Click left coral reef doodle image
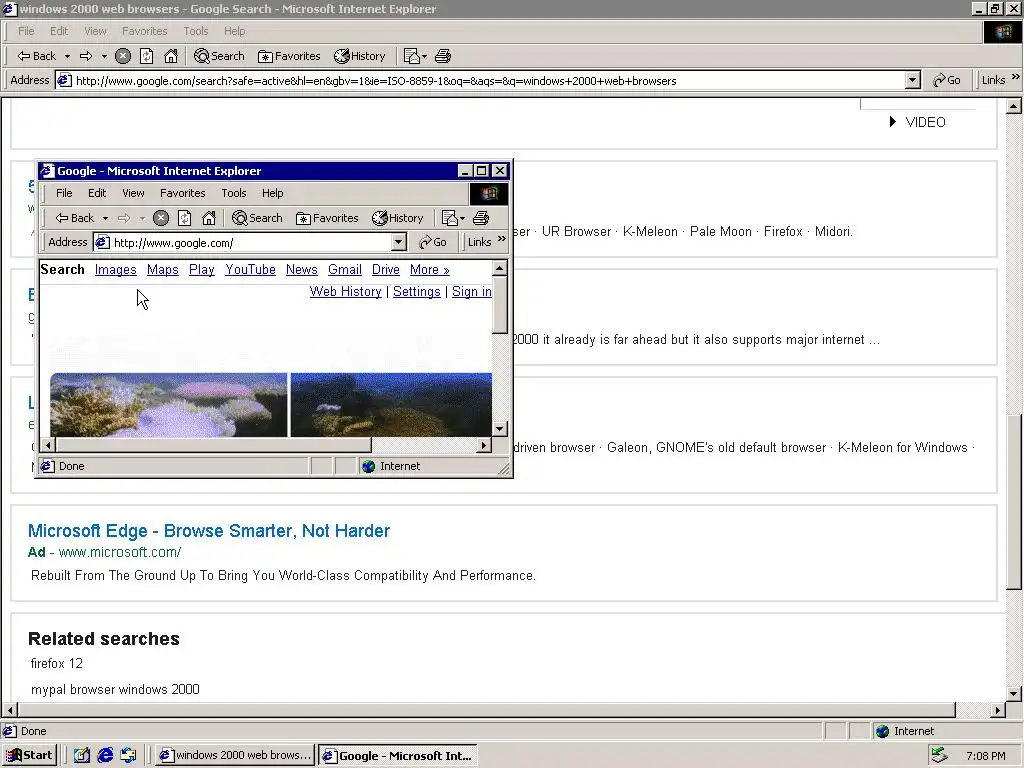The width and height of the screenshot is (1024, 768). 168,405
